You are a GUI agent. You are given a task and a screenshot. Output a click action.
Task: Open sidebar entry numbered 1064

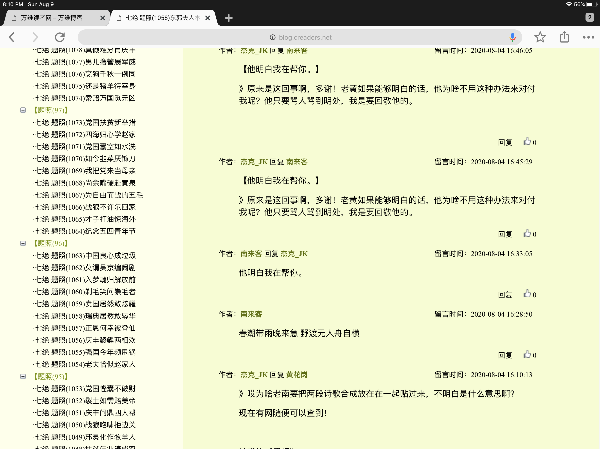(x=85, y=231)
